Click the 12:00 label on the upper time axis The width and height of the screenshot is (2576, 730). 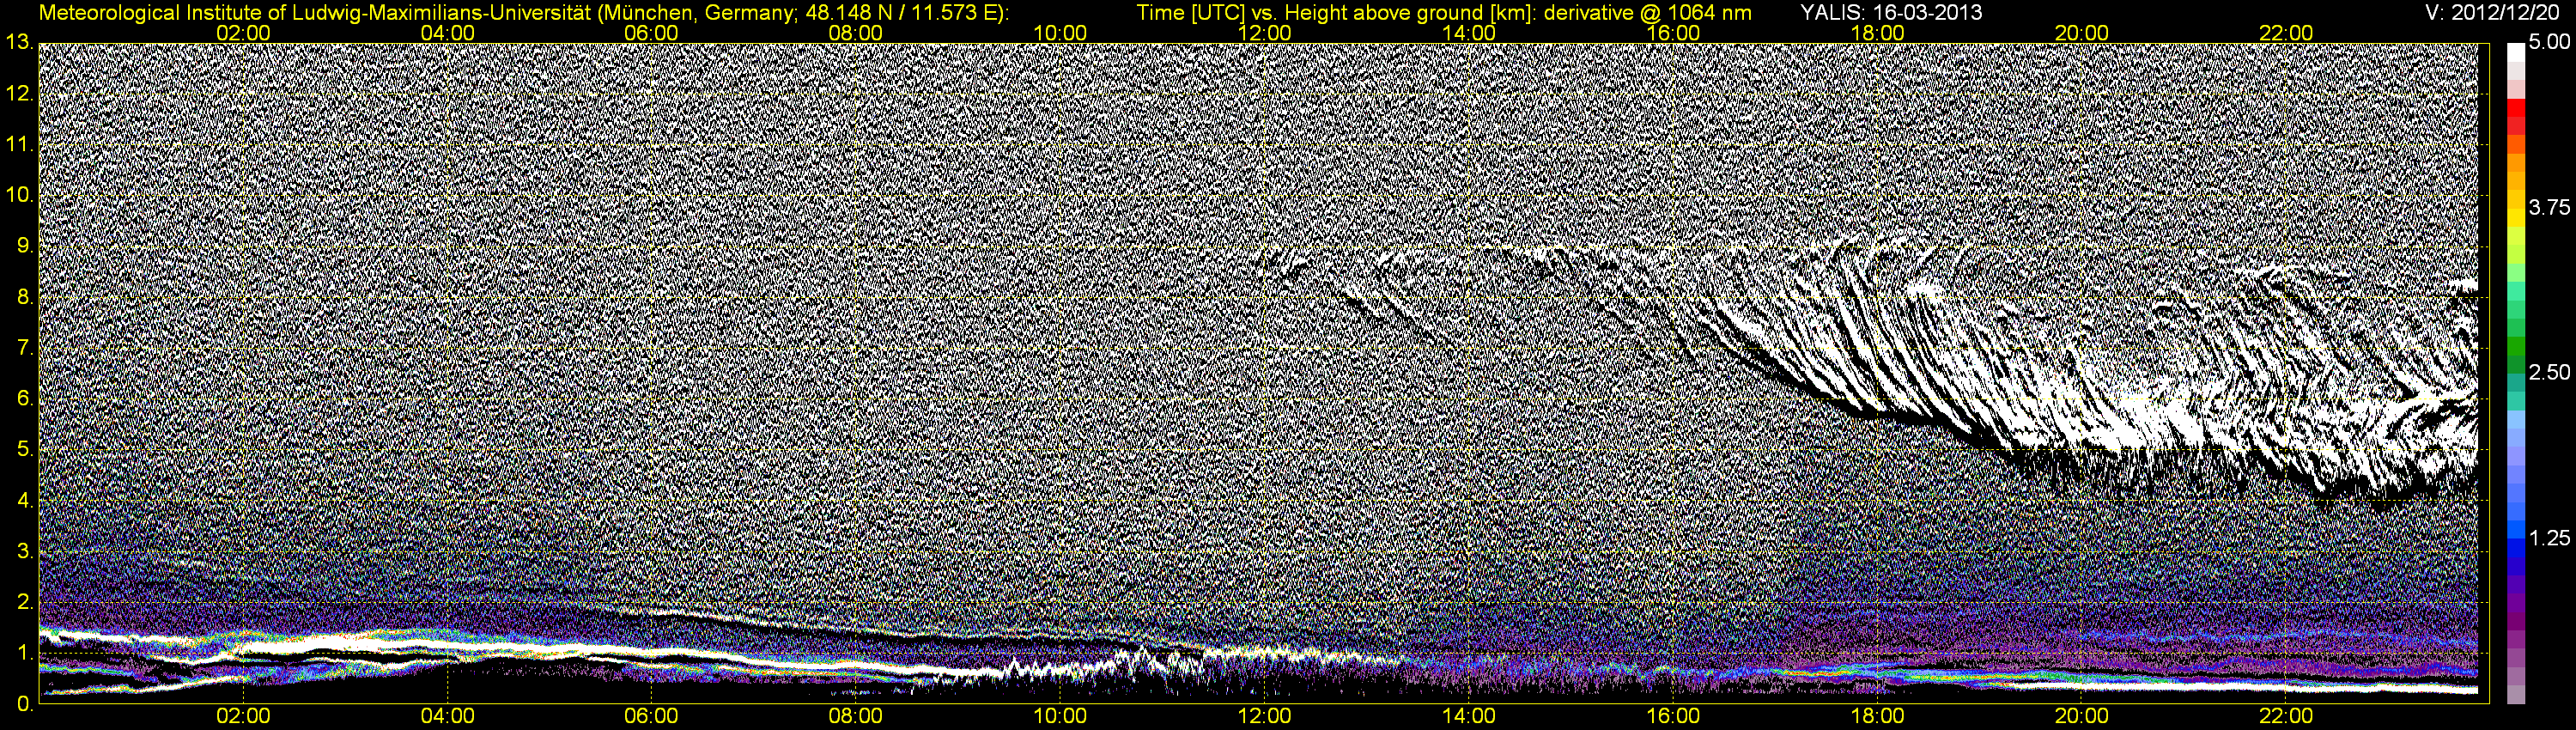[1264, 33]
